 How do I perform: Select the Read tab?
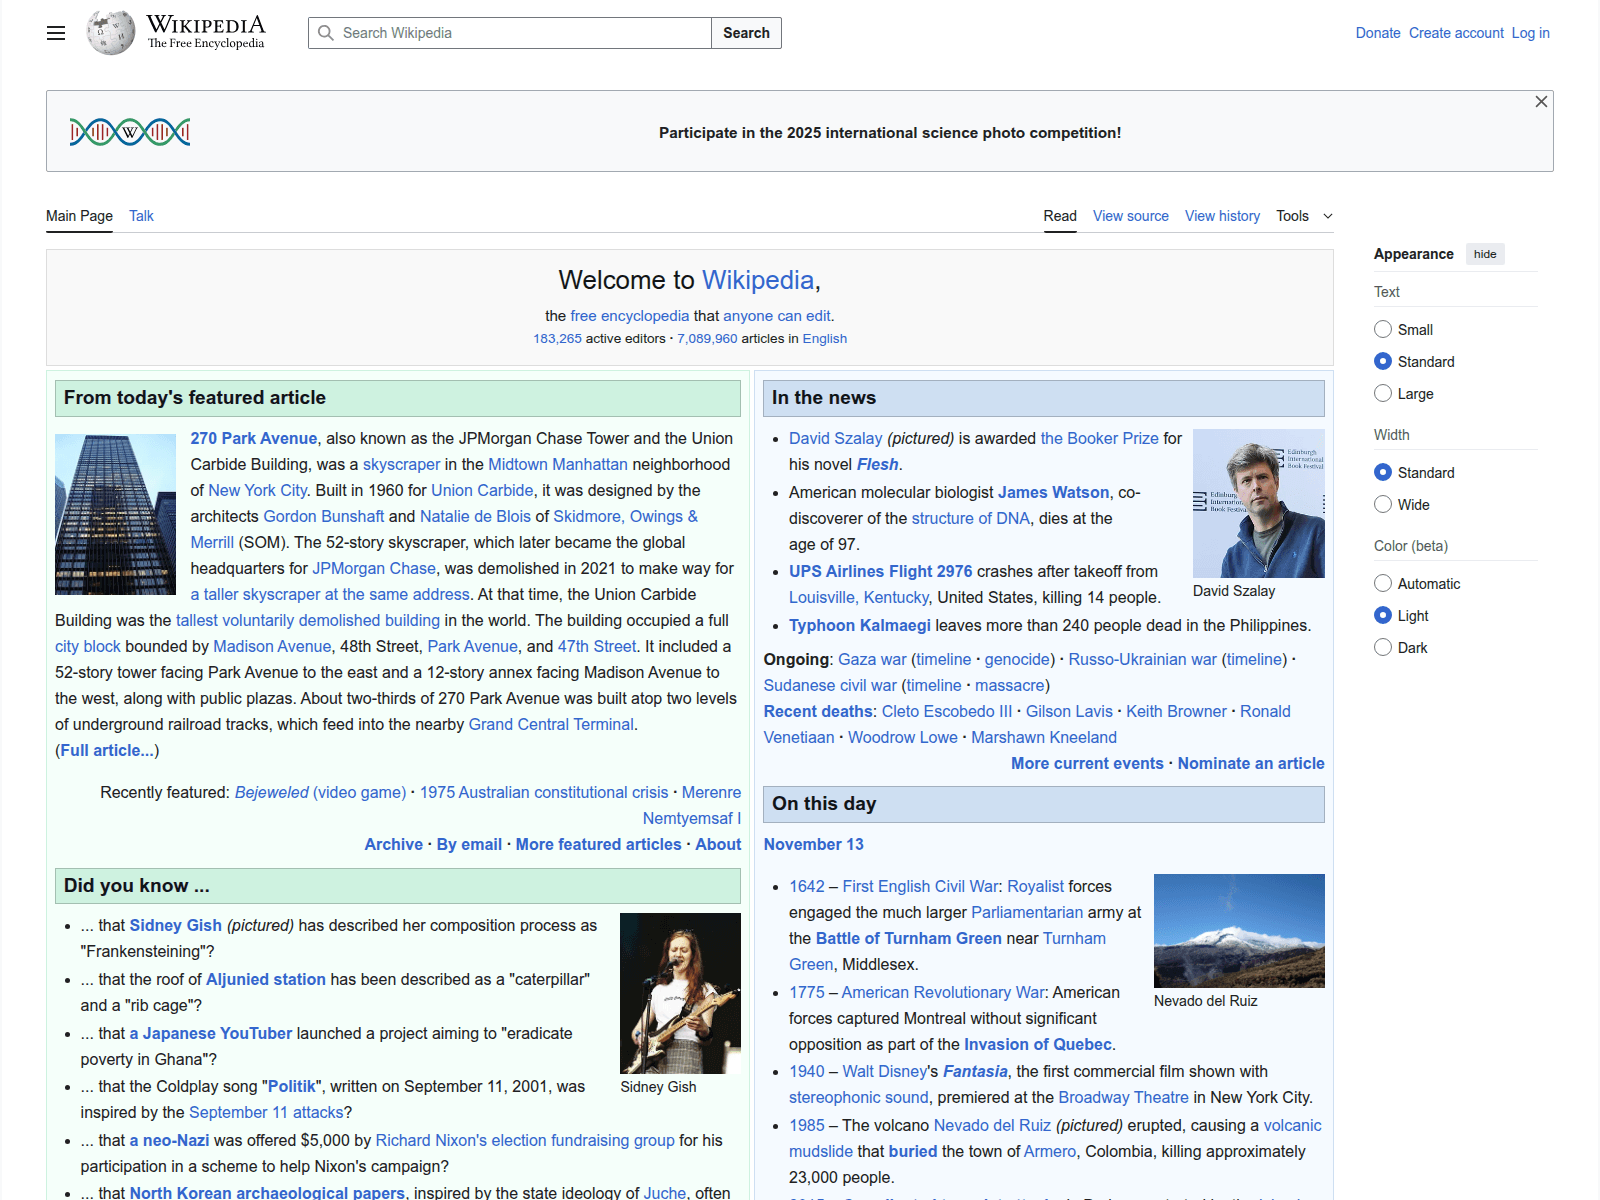pos(1060,216)
